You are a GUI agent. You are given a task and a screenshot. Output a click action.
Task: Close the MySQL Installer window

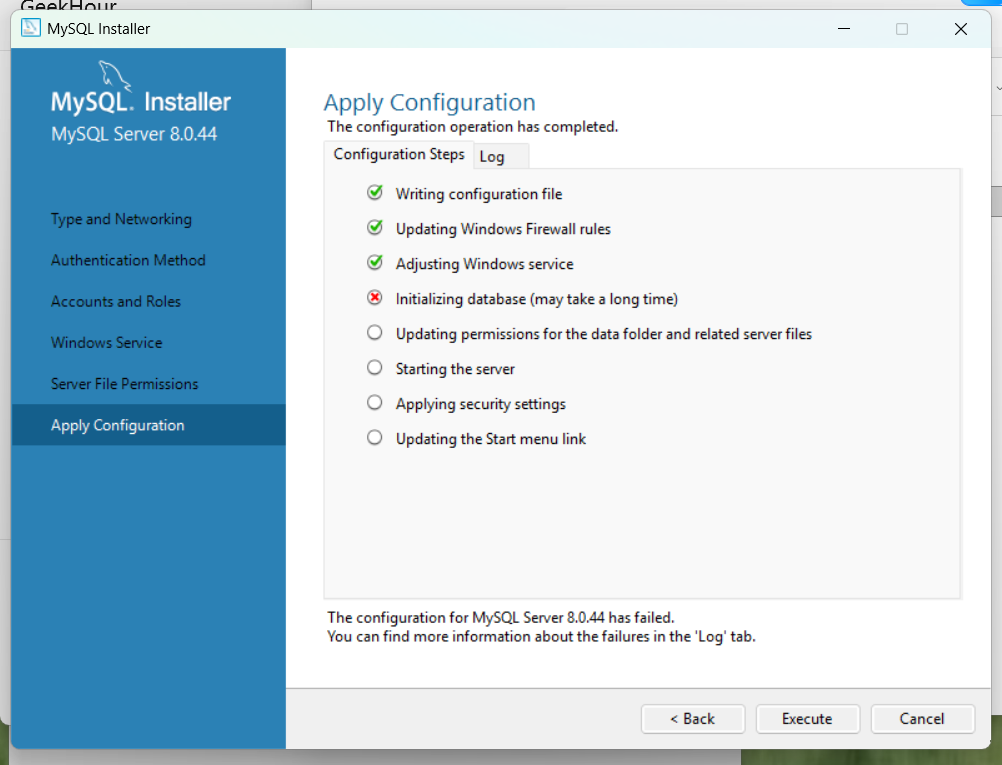coord(960,29)
